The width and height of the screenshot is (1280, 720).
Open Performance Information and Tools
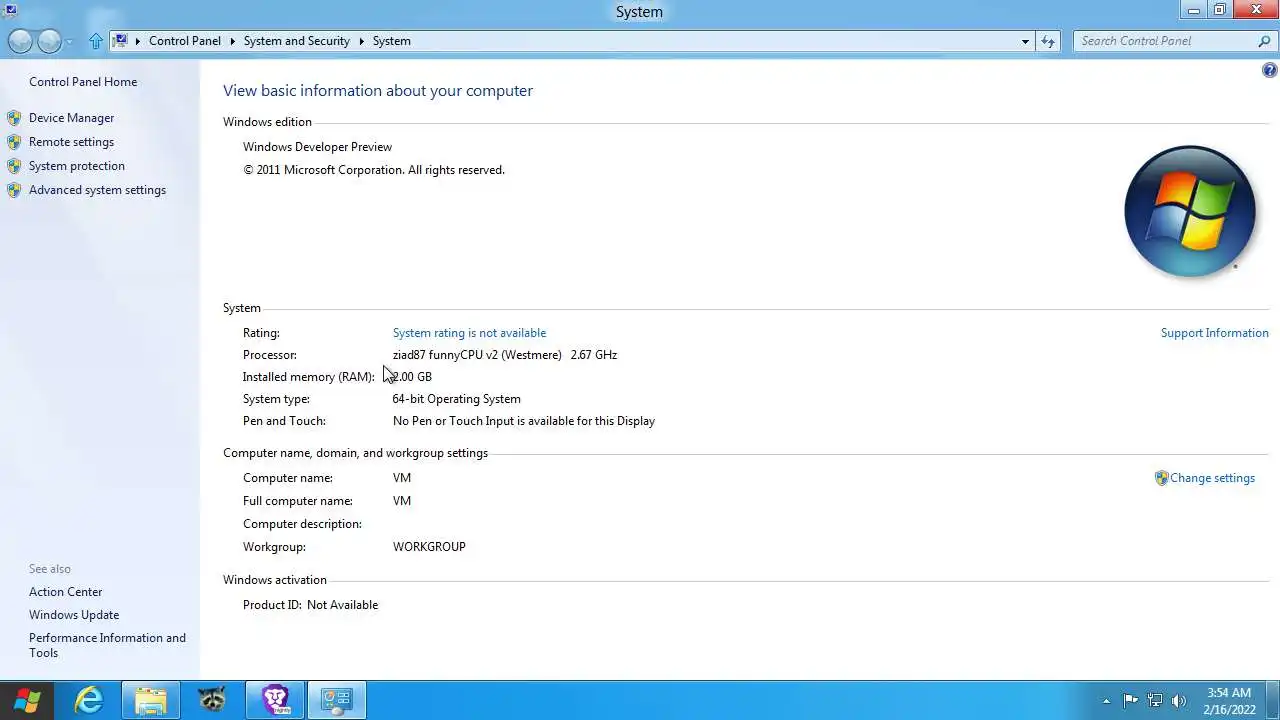[x=107, y=645]
